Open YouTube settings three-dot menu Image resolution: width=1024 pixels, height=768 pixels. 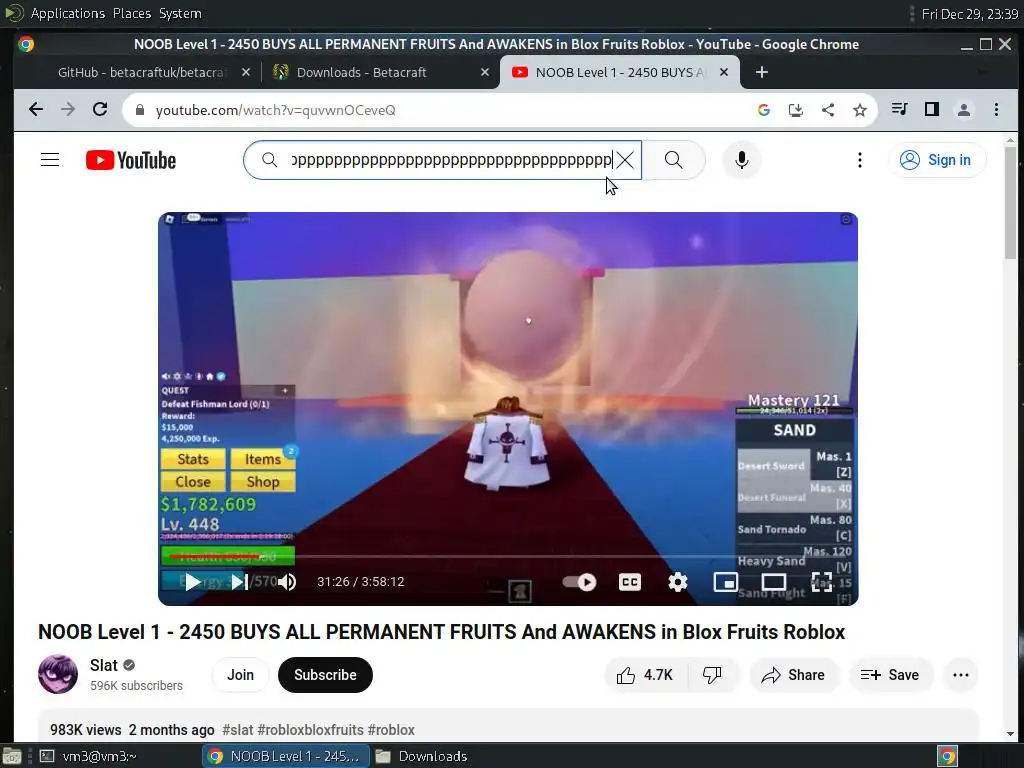859,160
